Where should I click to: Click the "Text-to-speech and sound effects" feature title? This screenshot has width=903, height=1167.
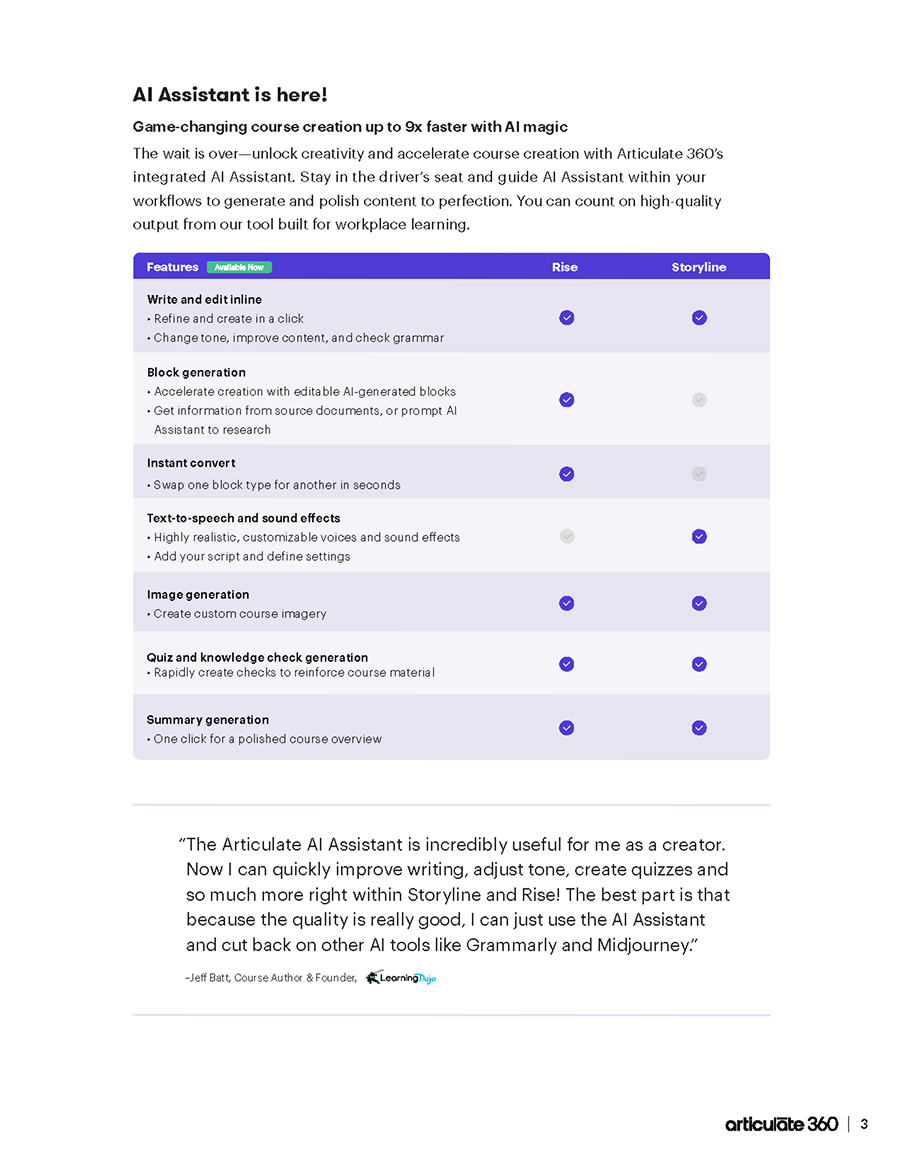coord(243,518)
